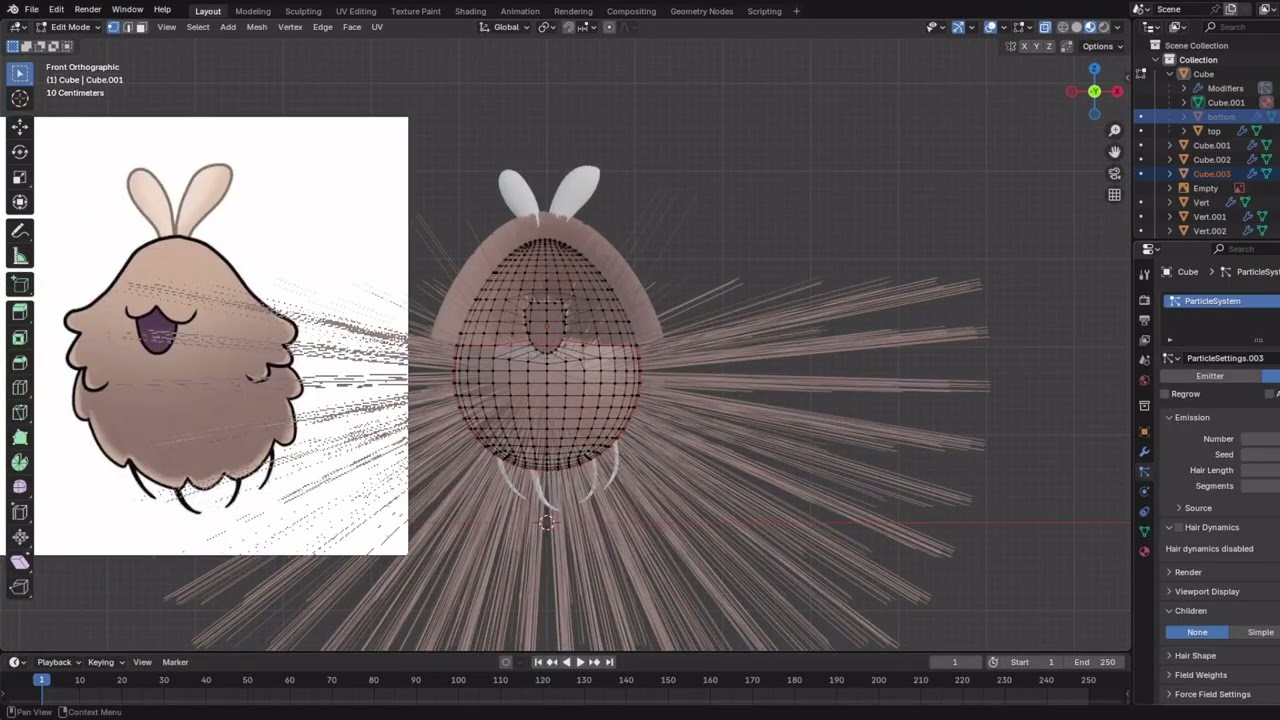The image size is (1280, 720).
Task: Toggle proportional editing button
Action: tap(608, 27)
